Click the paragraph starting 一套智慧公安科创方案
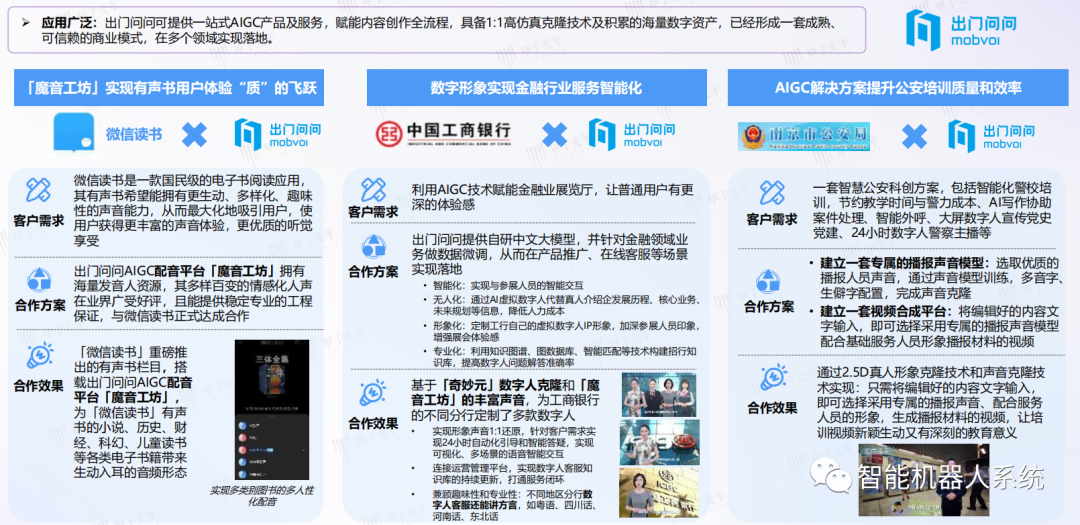 tap(932, 210)
